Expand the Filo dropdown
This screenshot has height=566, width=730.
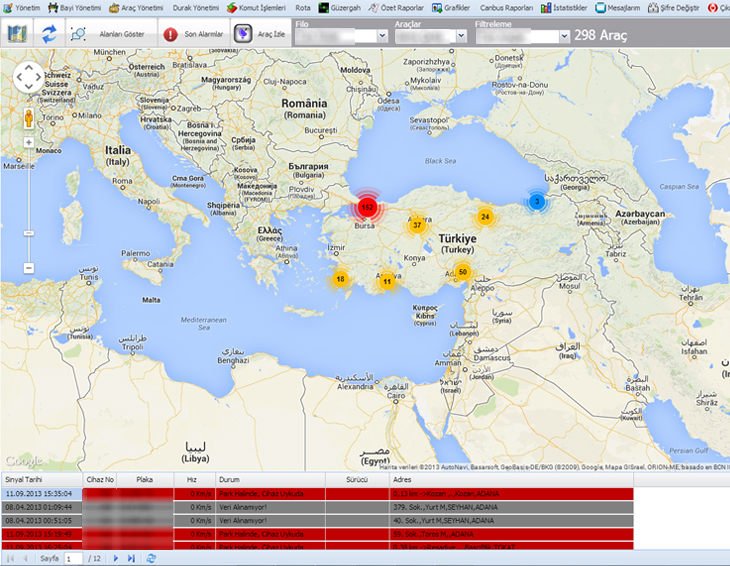coord(382,36)
